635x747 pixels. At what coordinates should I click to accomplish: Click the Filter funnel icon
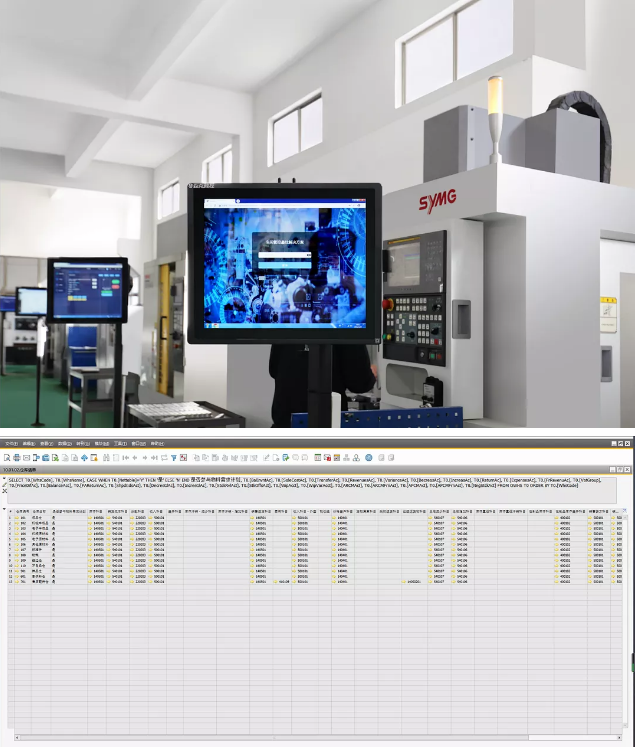point(172,457)
